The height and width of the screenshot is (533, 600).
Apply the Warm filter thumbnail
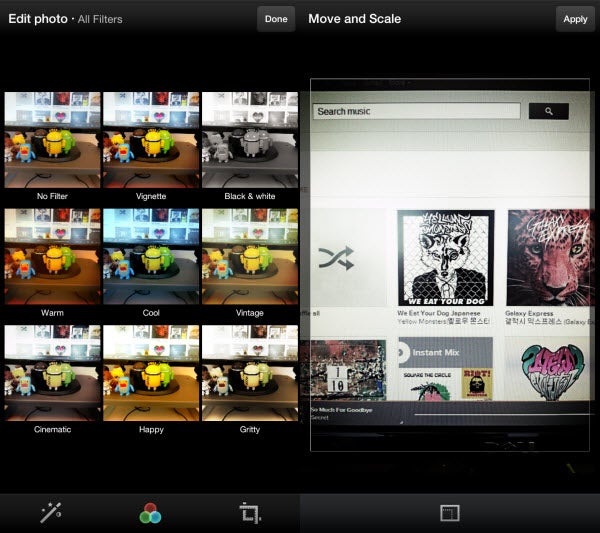pos(52,256)
